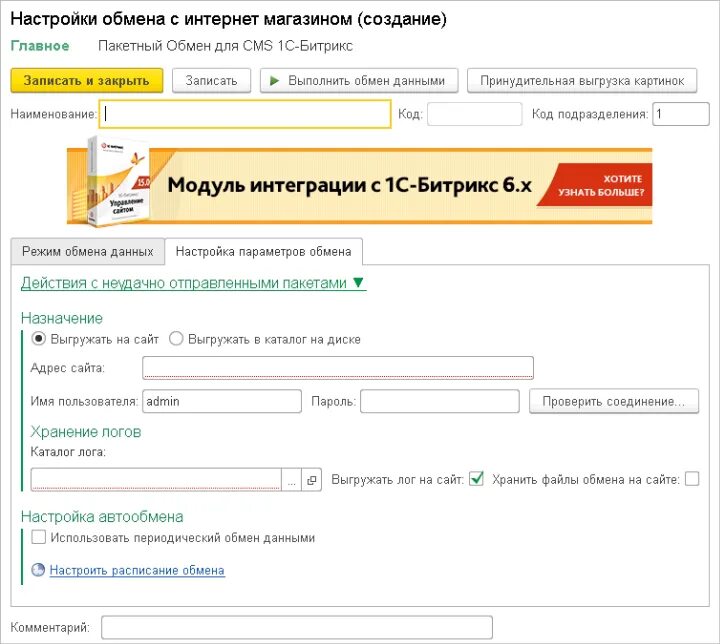
Task: Click the Пароль input field
Action: click(x=440, y=401)
